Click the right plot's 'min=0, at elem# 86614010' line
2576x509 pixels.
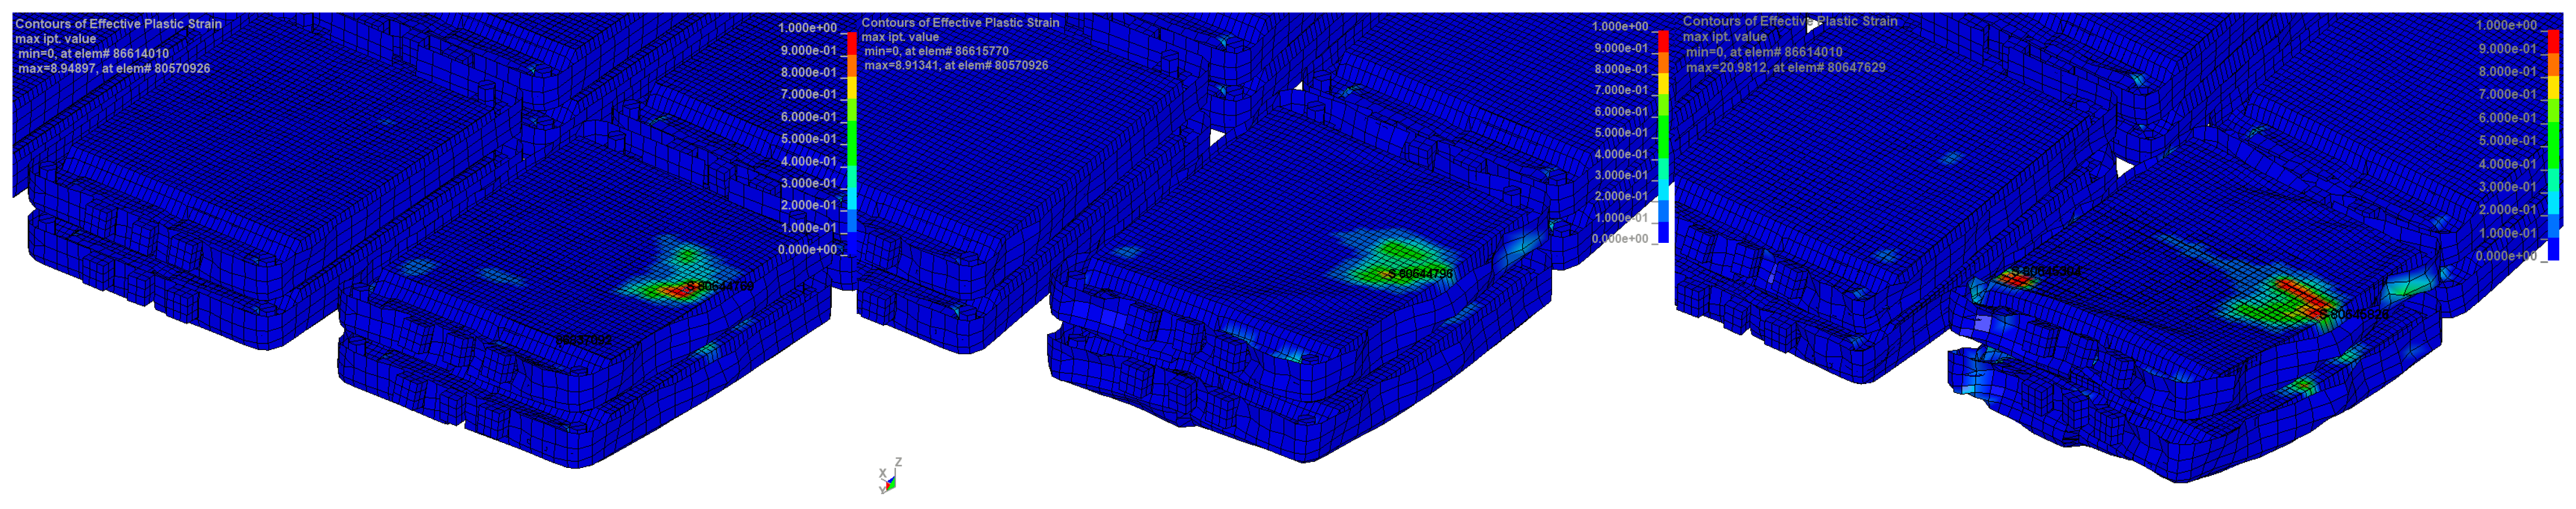1764,52
